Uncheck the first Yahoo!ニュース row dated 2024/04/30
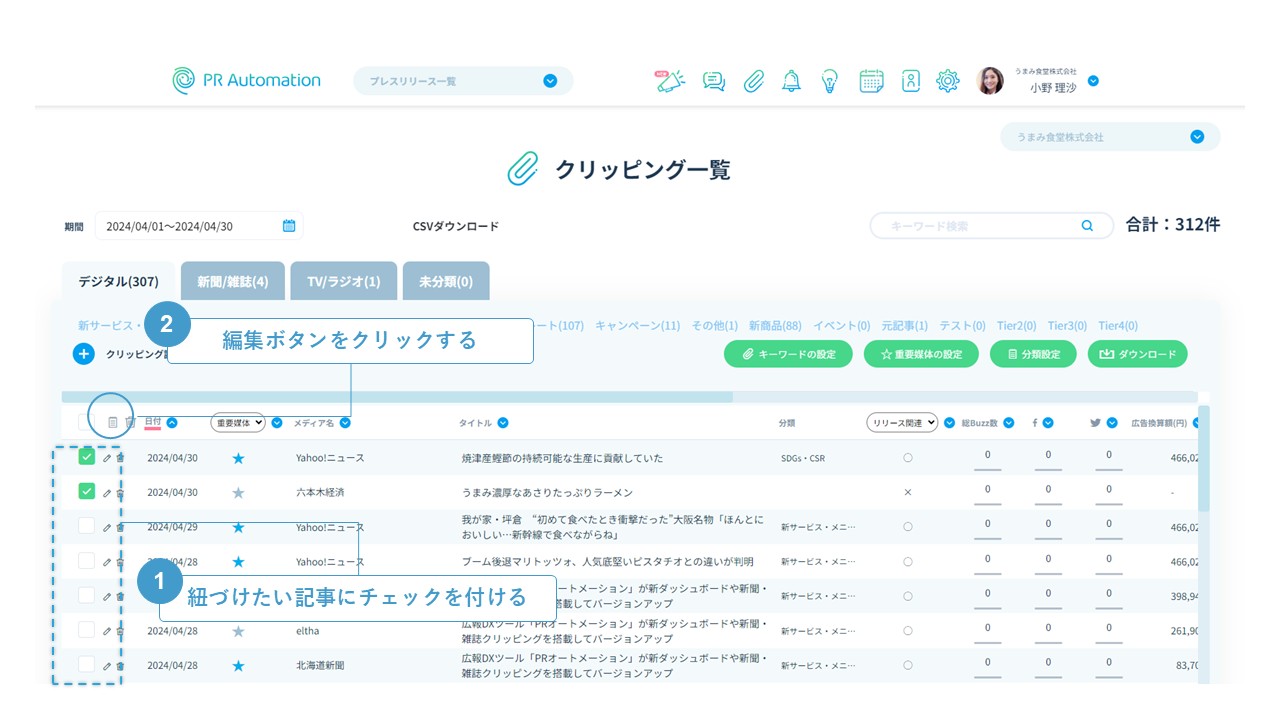This screenshot has width=1280, height=720. click(x=87, y=458)
